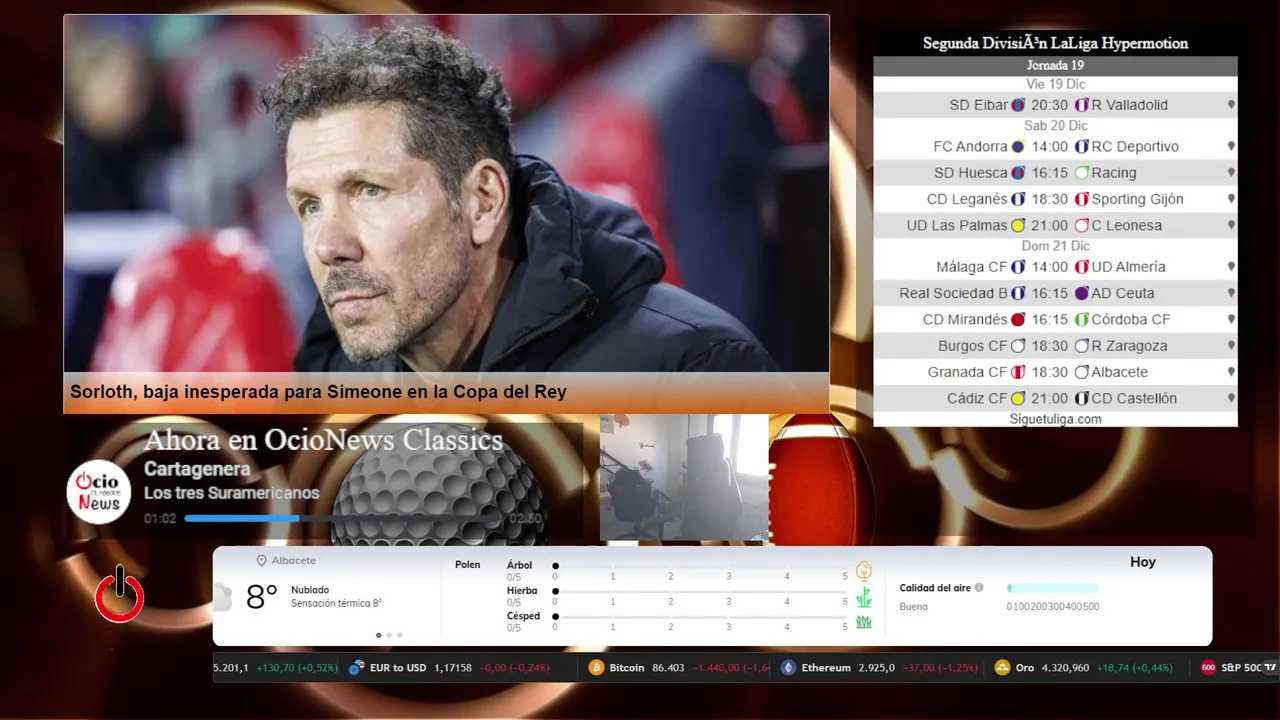1280x720 pixels.
Task: Click the RC Deportivo team name
Action: [1135, 147]
